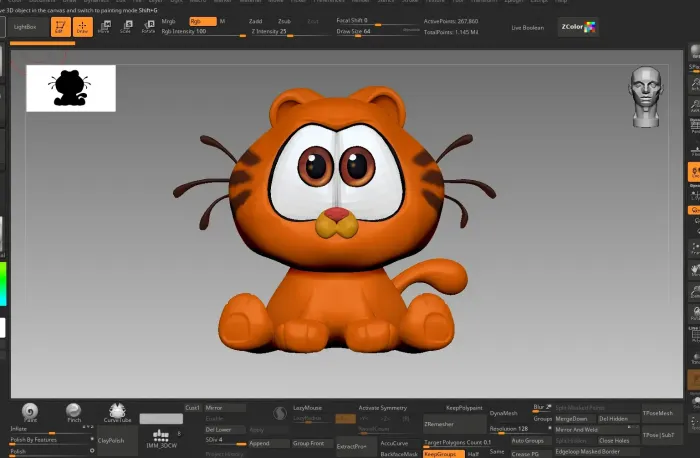Adjust DynaMesh Resolution slider
Viewport: 700px width, 458px height.
pos(521,430)
